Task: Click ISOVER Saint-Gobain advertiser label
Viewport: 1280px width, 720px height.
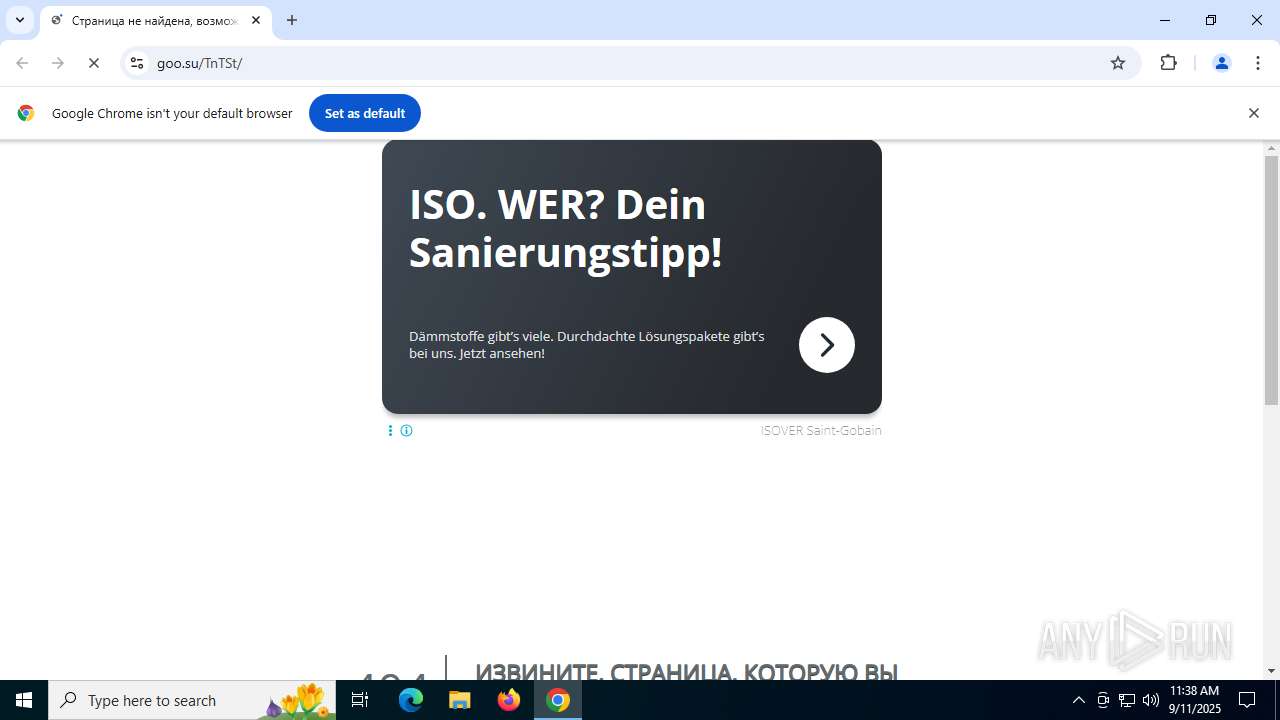Action: click(x=821, y=431)
